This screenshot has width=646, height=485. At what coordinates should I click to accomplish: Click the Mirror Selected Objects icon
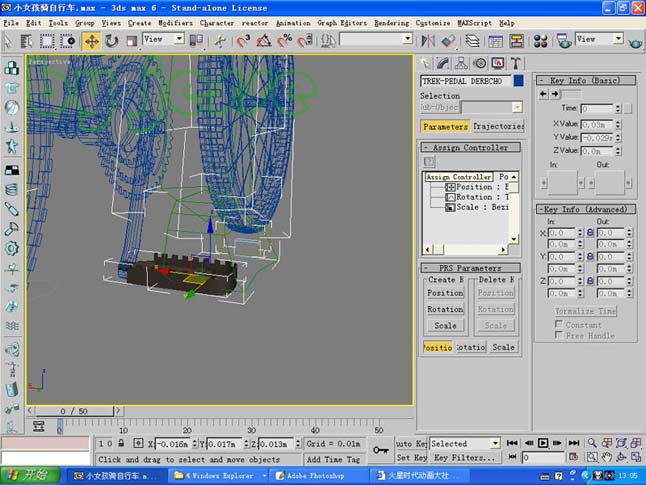(428, 41)
